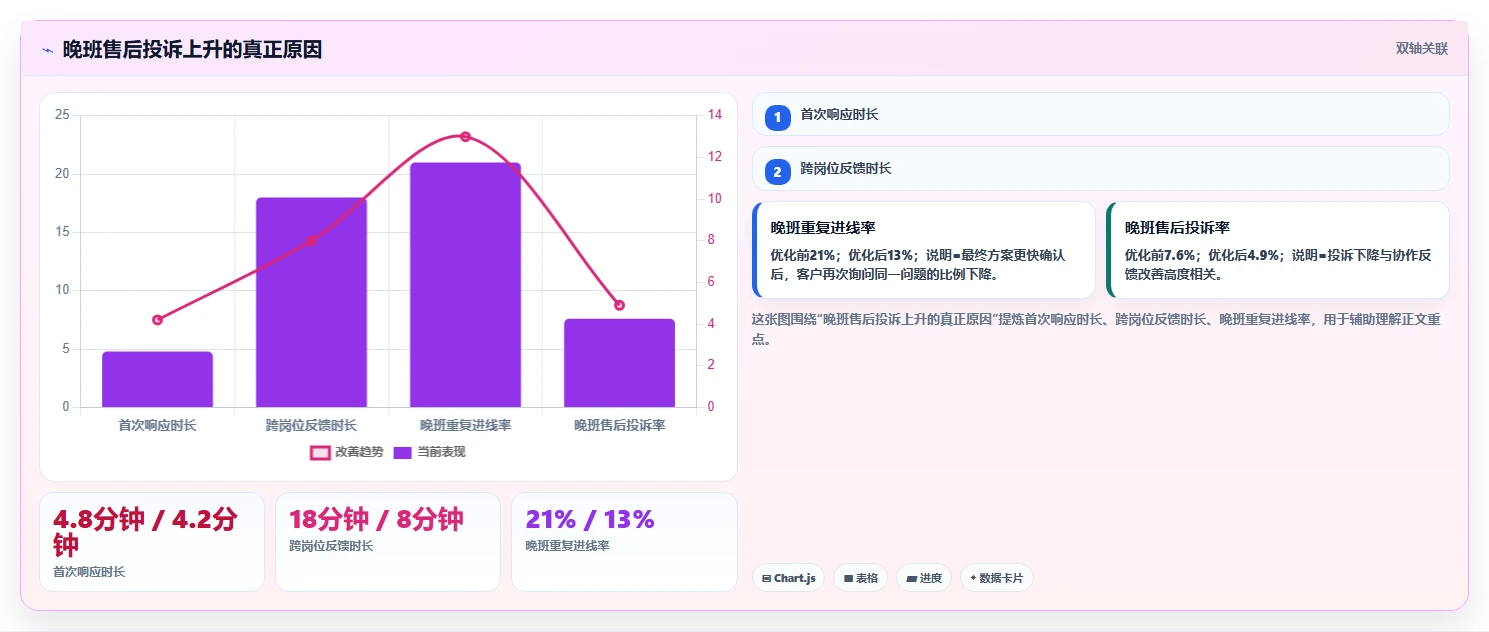
Task: Select list item 首次响应时长
Action: tap(1101, 114)
